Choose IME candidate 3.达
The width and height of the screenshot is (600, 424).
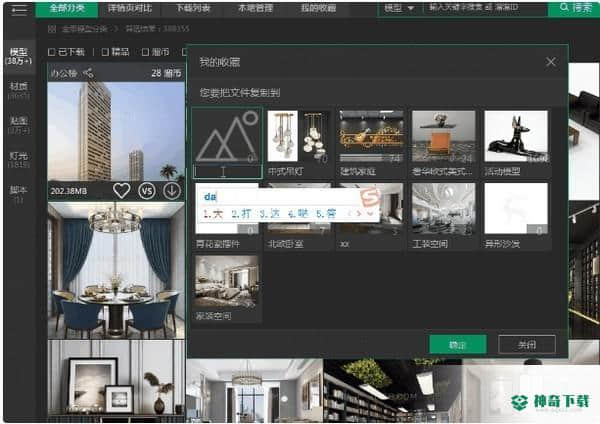(270, 214)
